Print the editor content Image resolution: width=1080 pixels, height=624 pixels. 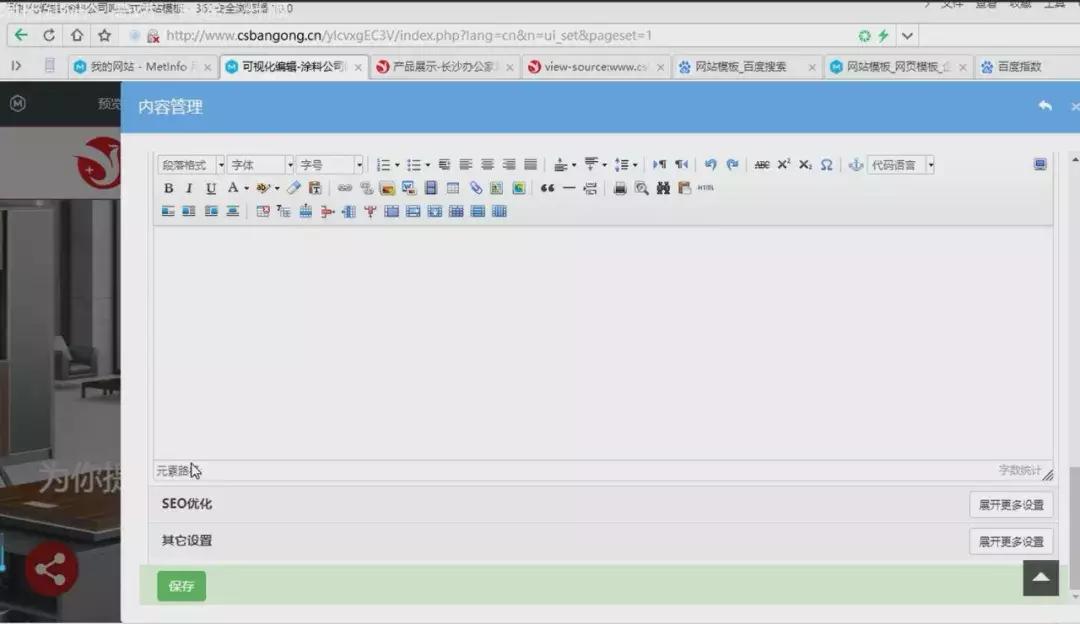coord(620,188)
